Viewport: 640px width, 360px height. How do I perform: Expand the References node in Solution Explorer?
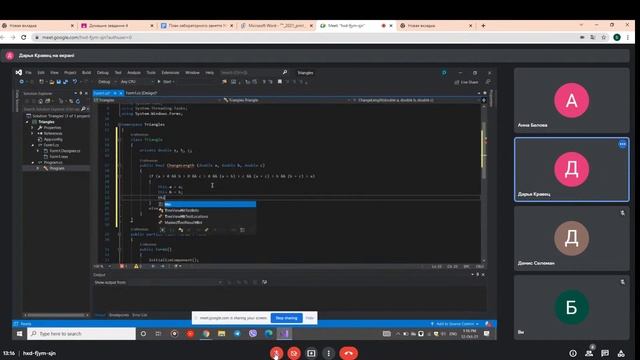point(33,133)
